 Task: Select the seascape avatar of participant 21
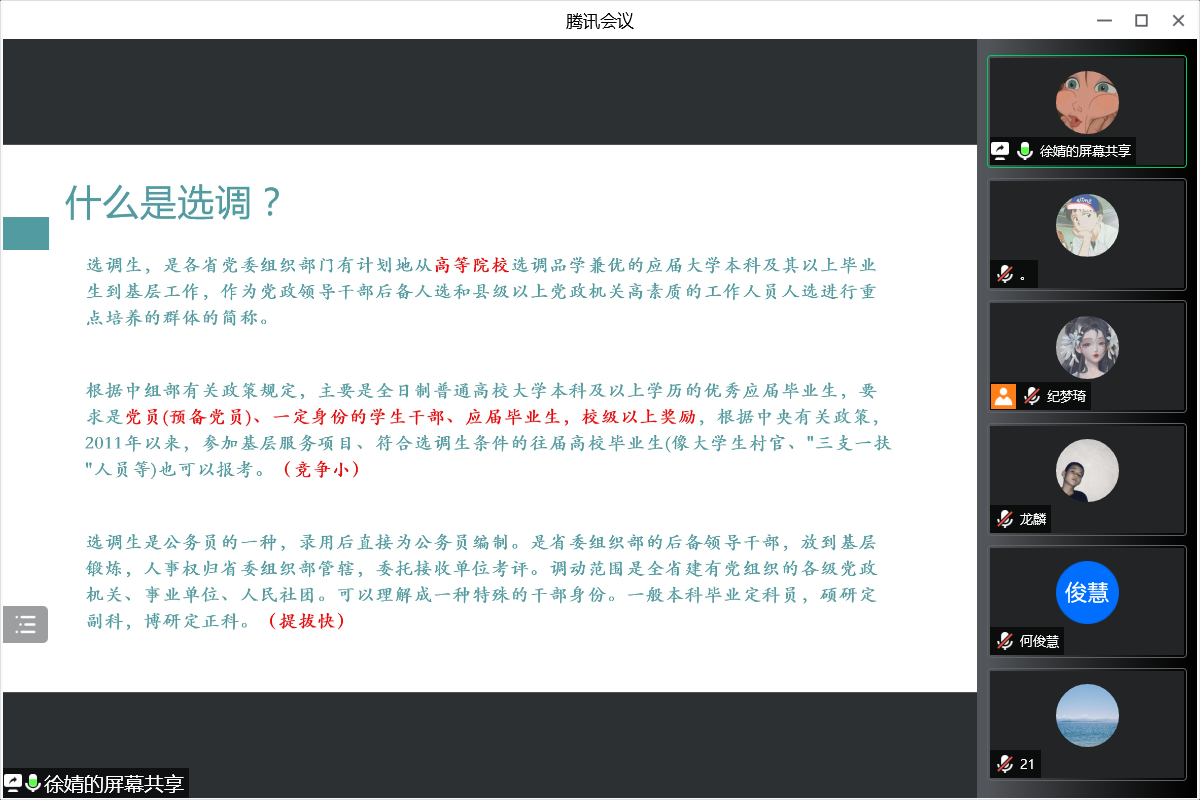click(1087, 715)
